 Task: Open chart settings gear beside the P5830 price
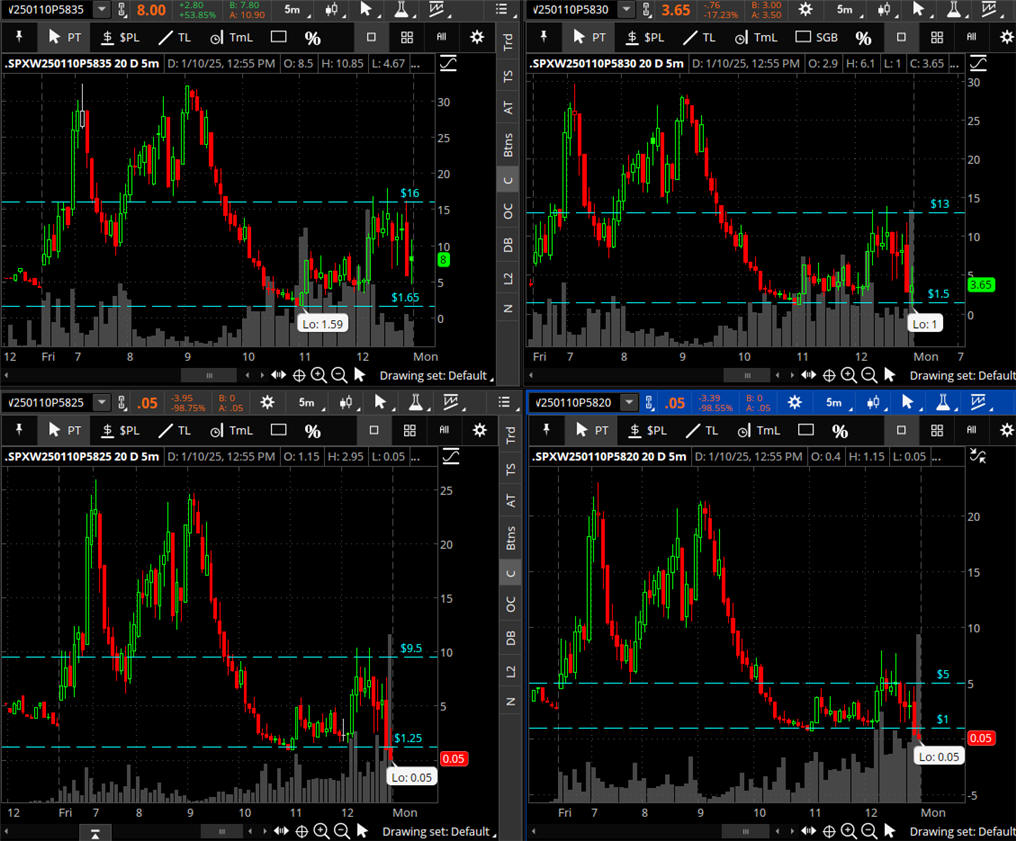(x=805, y=9)
